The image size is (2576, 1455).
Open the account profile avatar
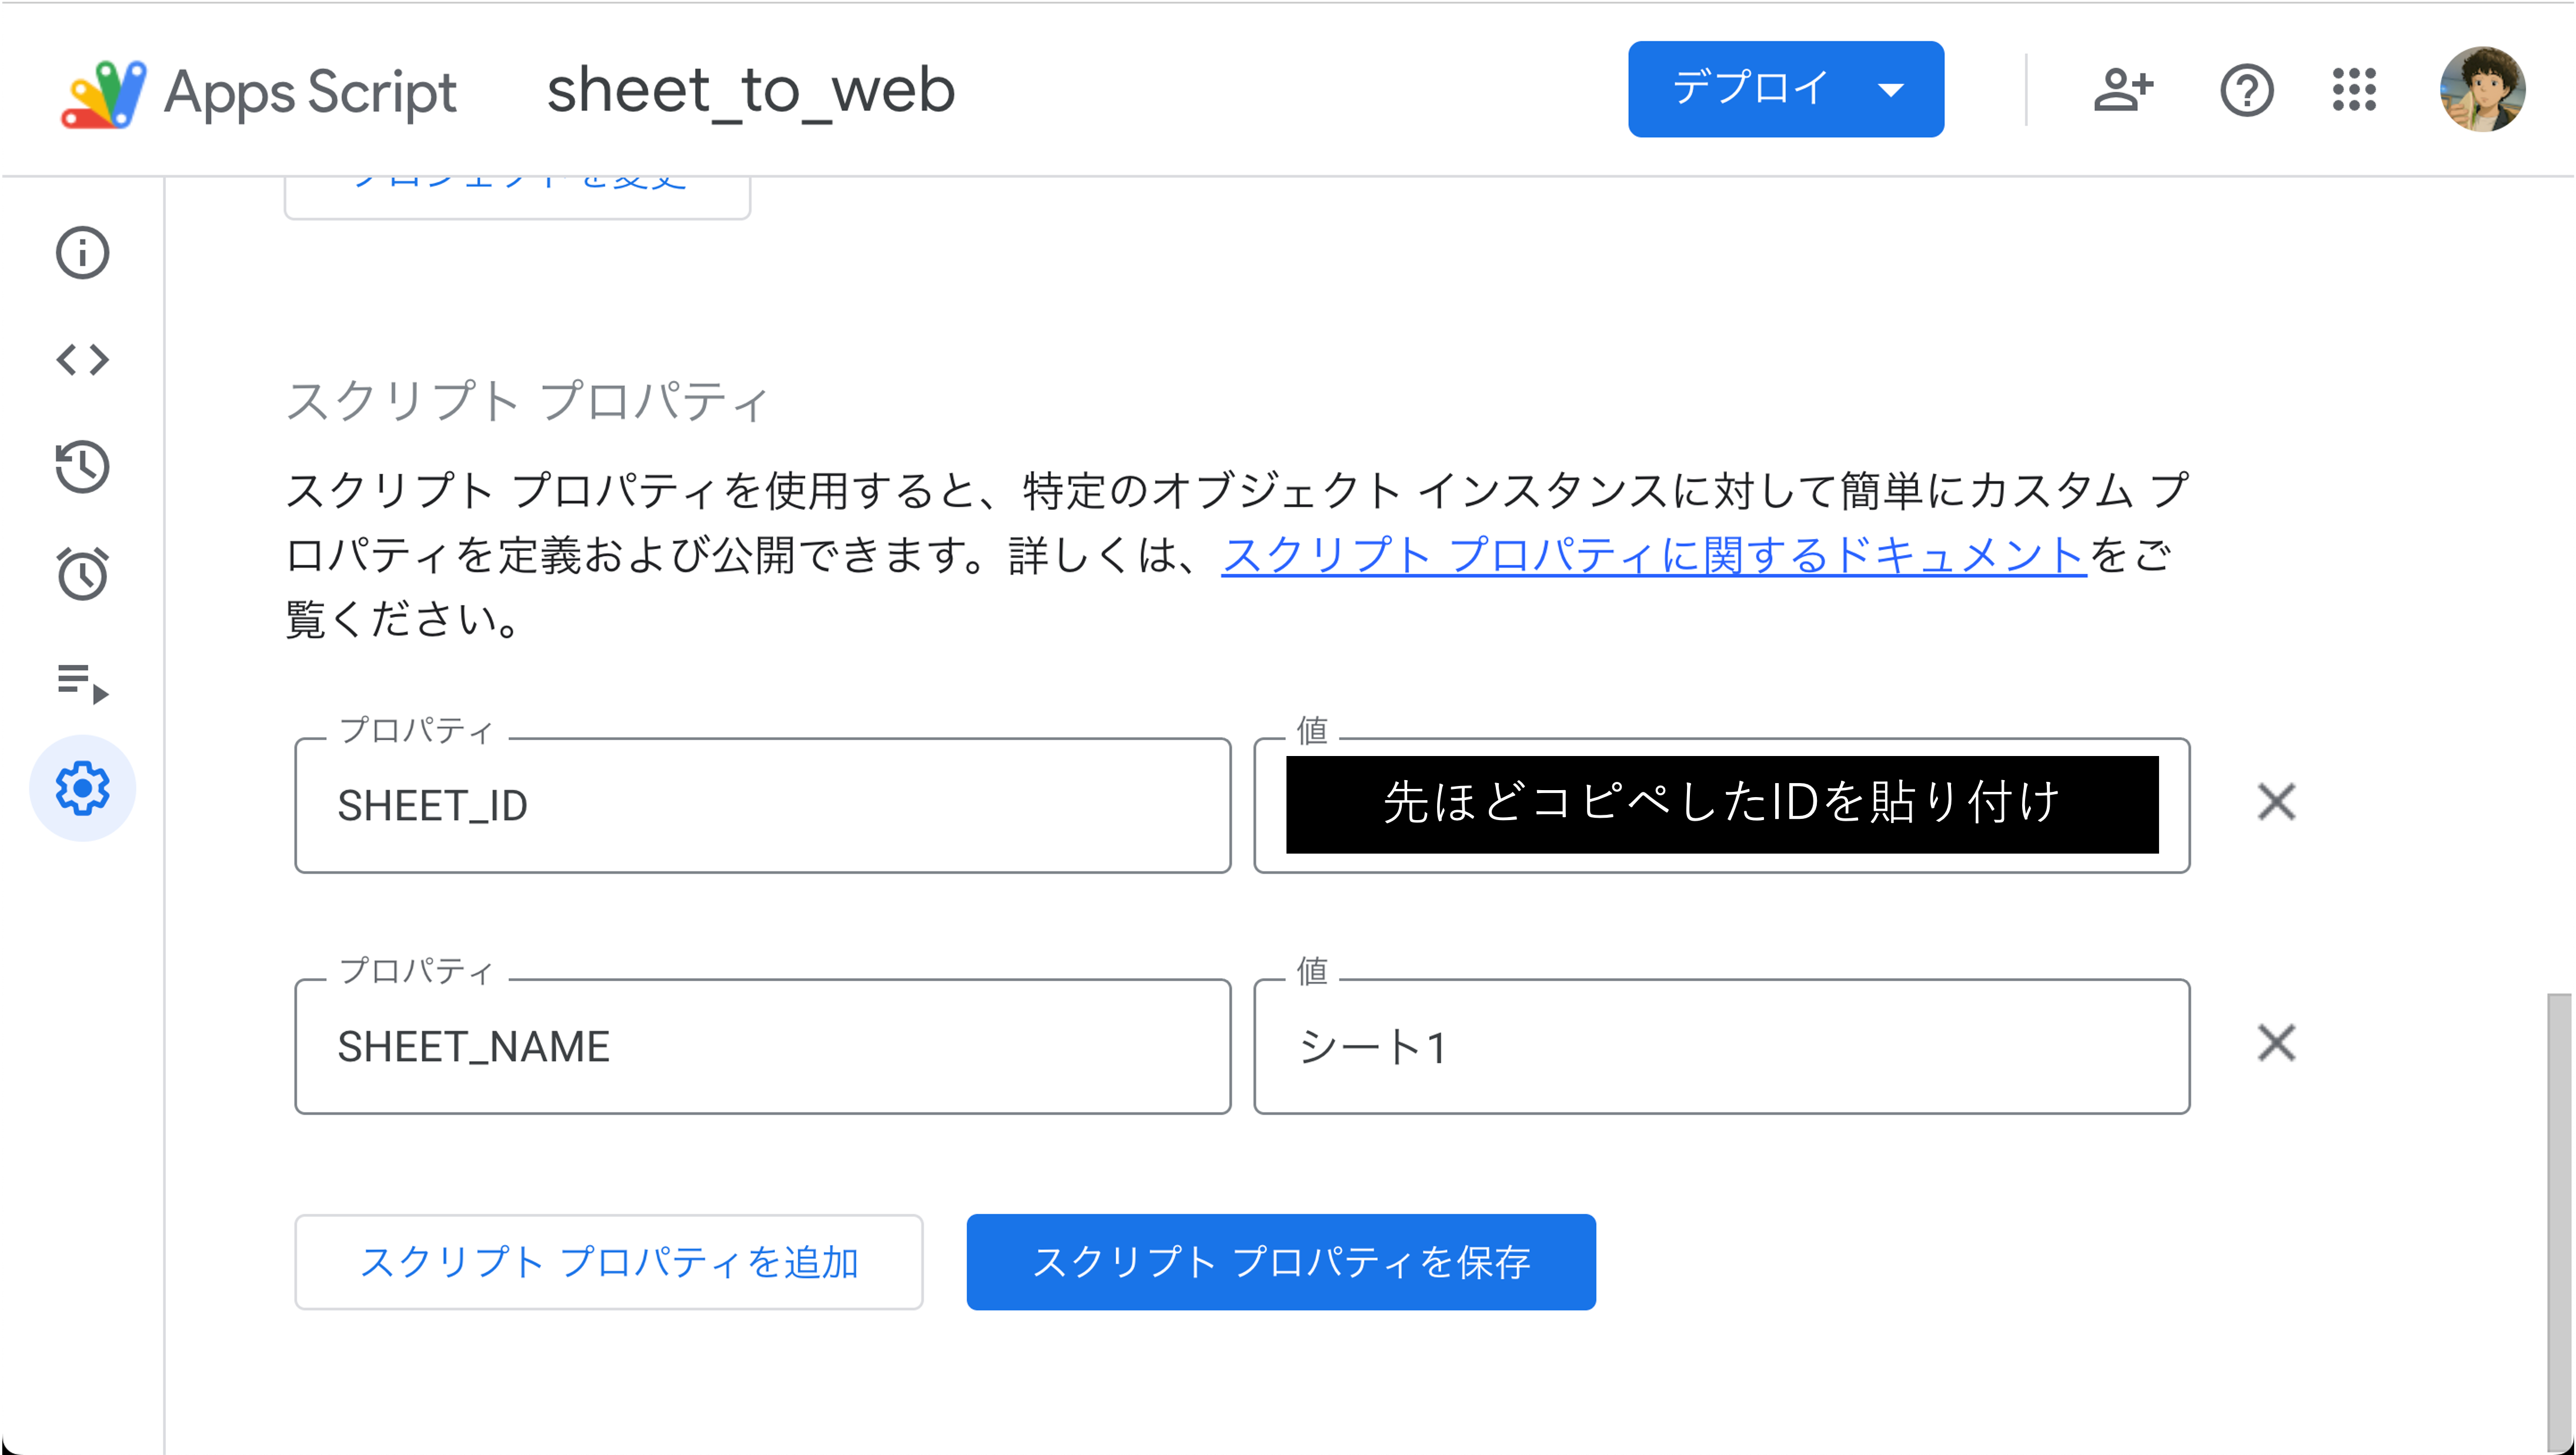[2482, 90]
